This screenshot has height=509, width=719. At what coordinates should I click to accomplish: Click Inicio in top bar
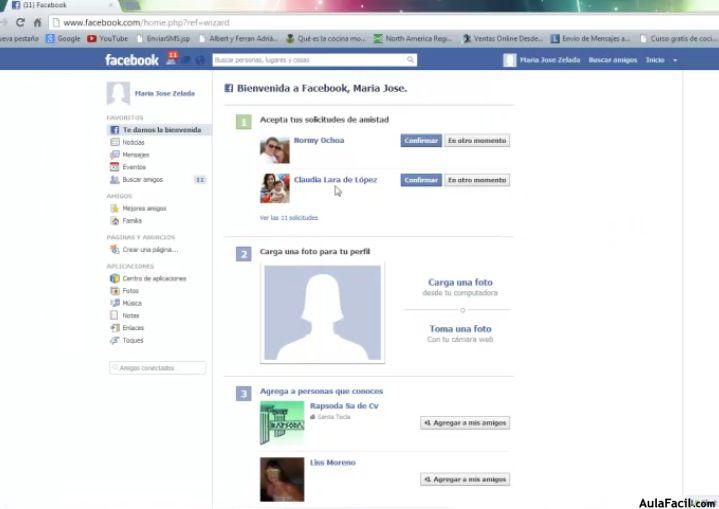pyautogui.click(x=655, y=60)
